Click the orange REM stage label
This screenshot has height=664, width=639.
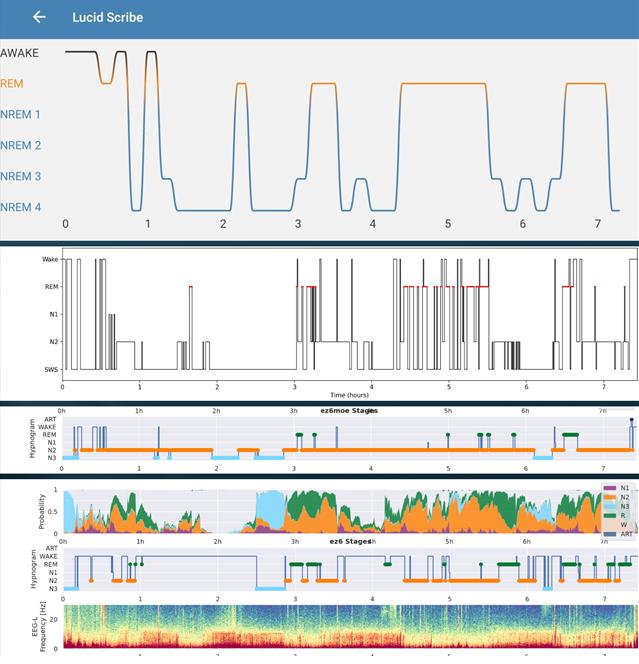pyautogui.click(x=12, y=83)
